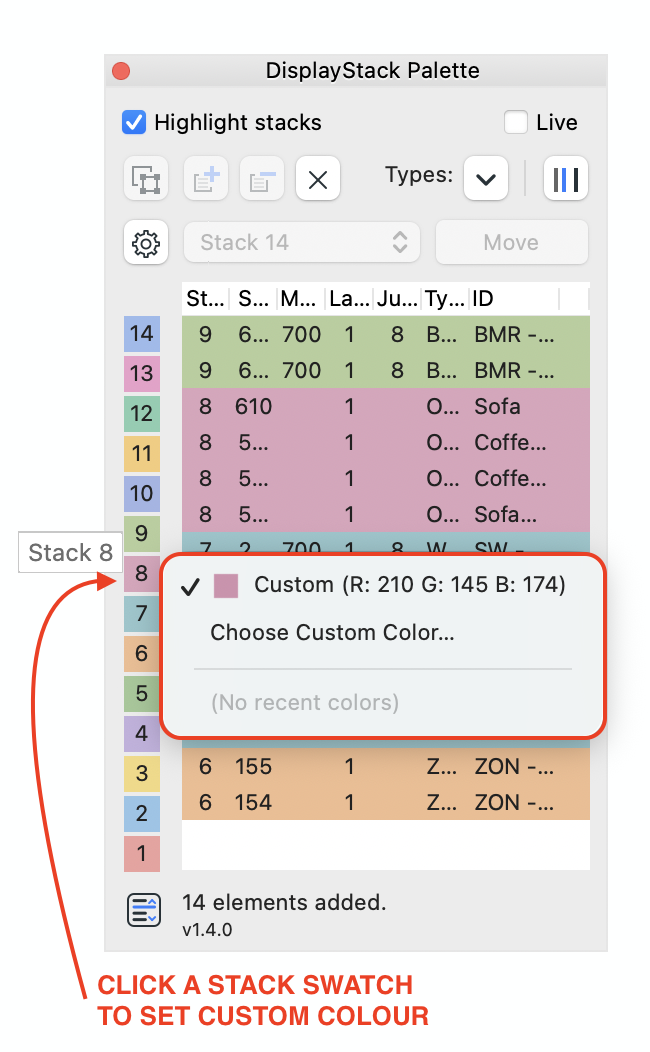Close the DisplayStack Palette with red button
Viewport: 650px width, 1052px height.
(x=121, y=70)
